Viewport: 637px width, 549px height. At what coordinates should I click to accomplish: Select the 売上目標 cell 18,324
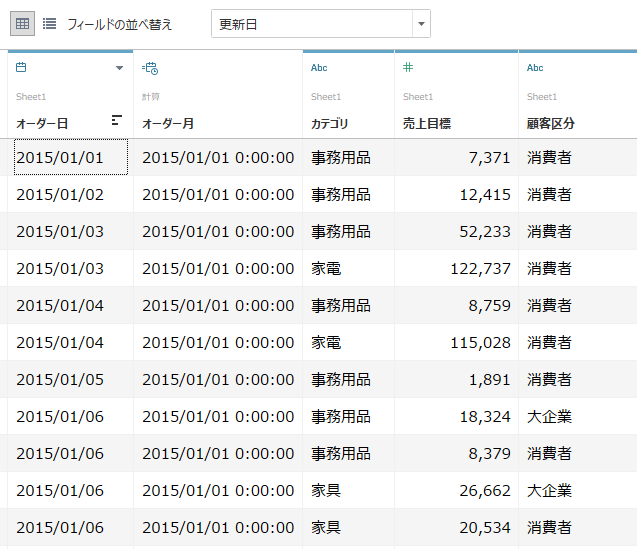(x=456, y=416)
